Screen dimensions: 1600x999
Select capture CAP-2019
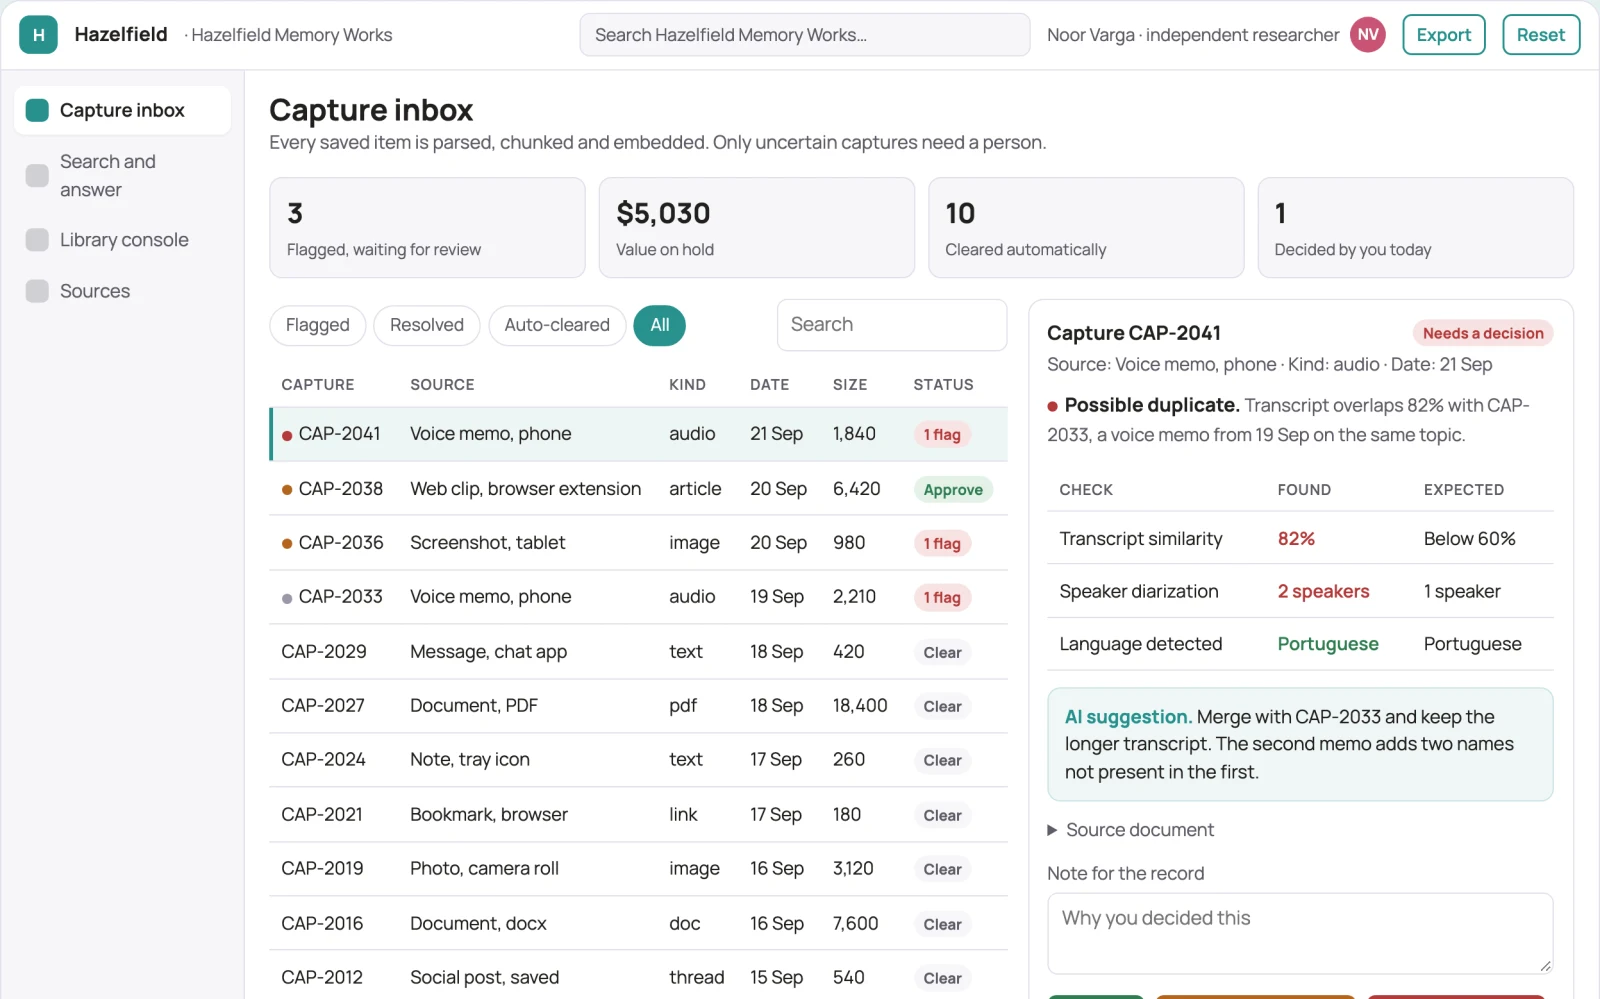[639, 869]
